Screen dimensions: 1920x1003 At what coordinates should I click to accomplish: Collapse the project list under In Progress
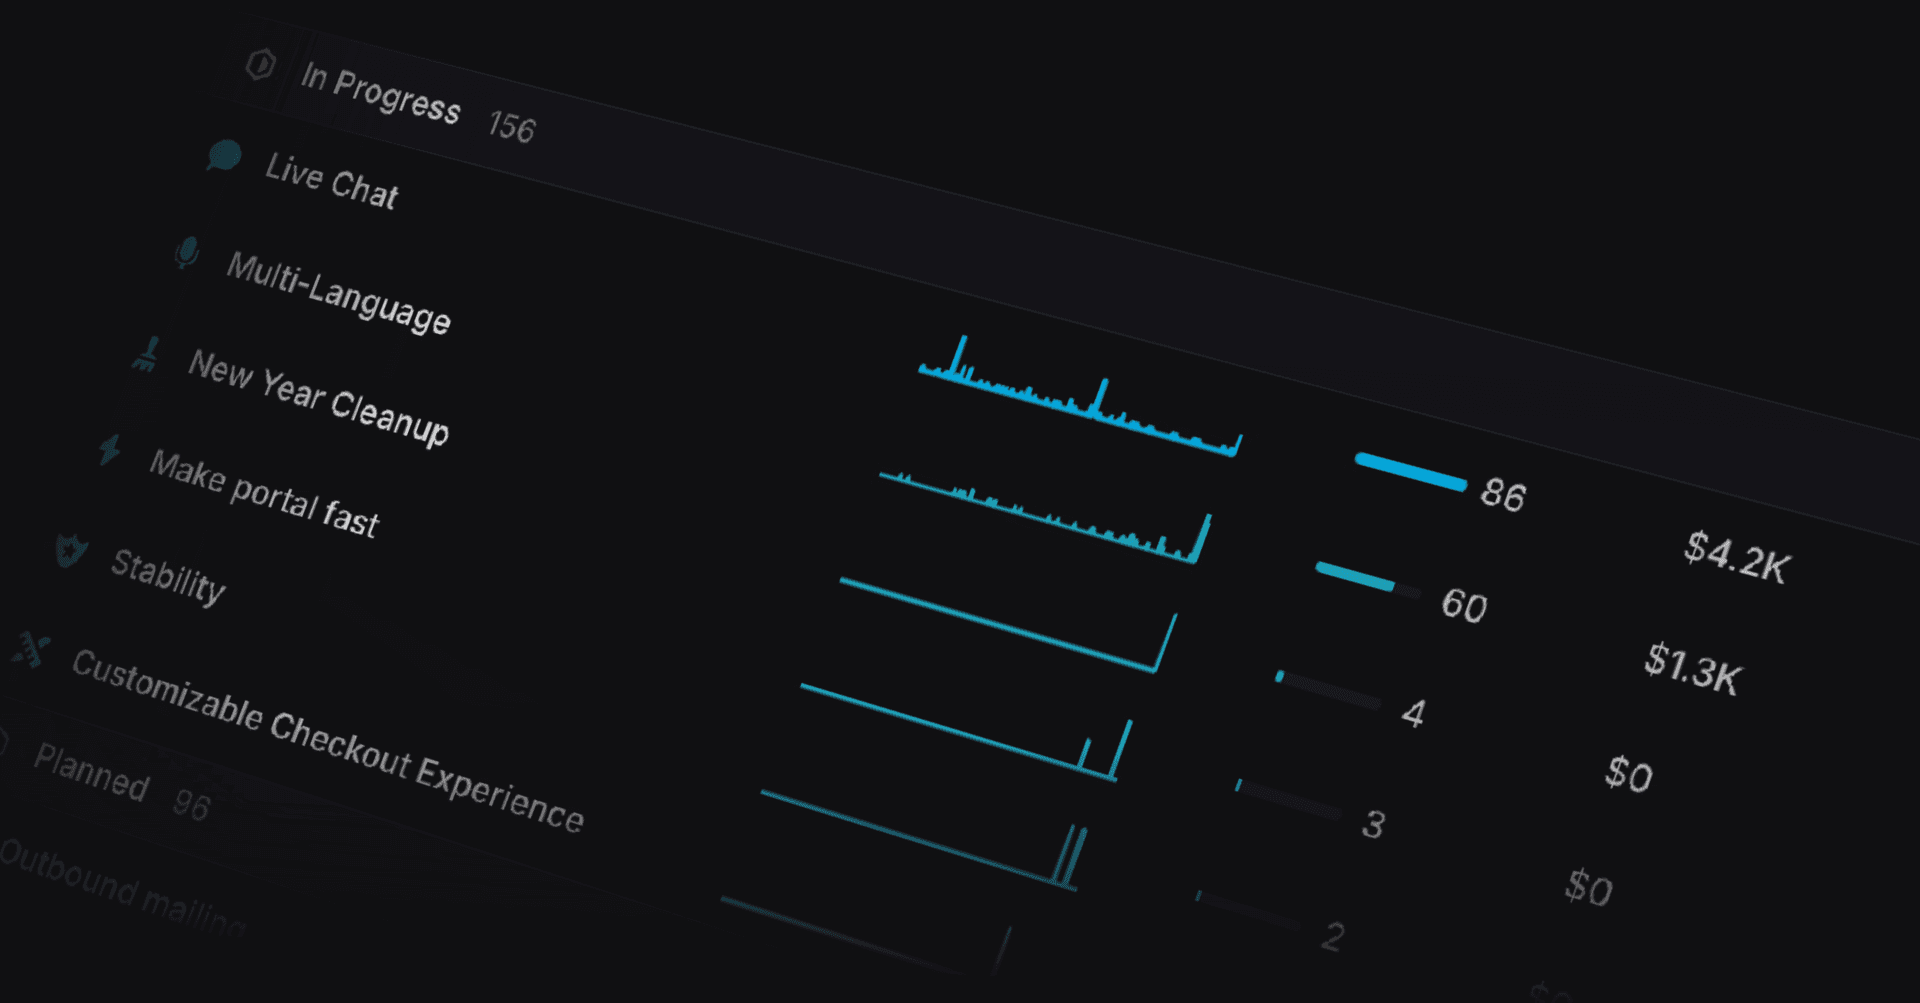pyautogui.click(x=383, y=95)
